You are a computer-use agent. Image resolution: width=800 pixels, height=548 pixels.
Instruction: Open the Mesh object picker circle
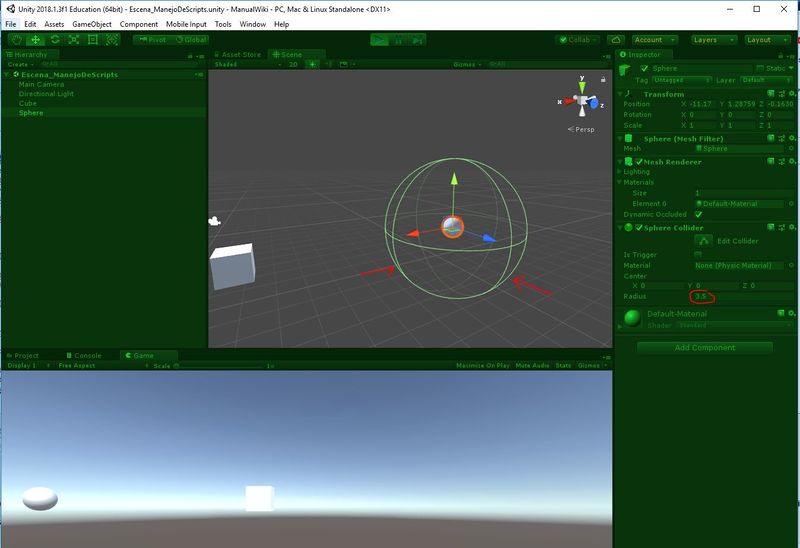791,148
